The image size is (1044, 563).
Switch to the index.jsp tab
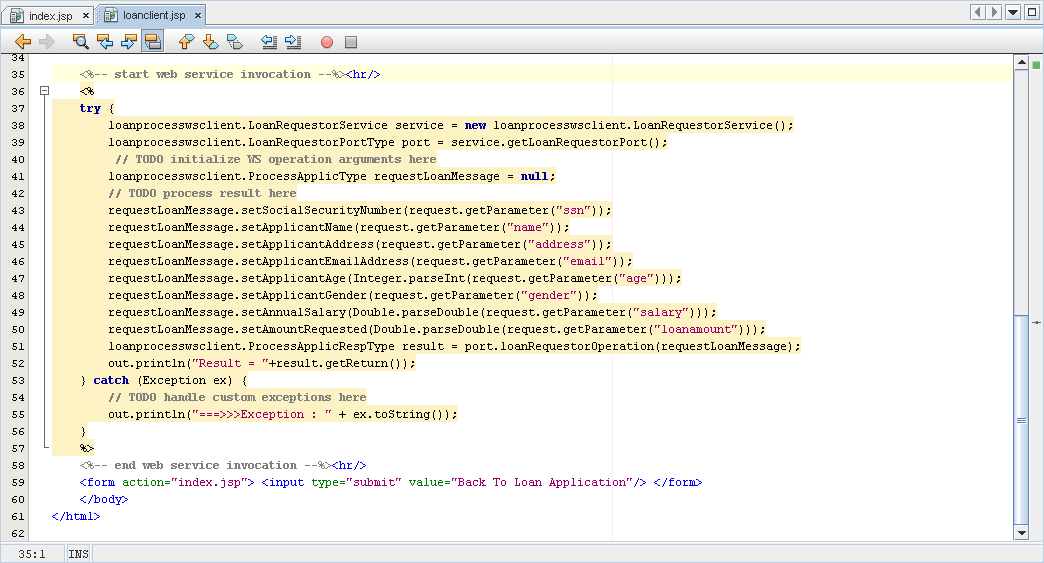tap(51, 15)
